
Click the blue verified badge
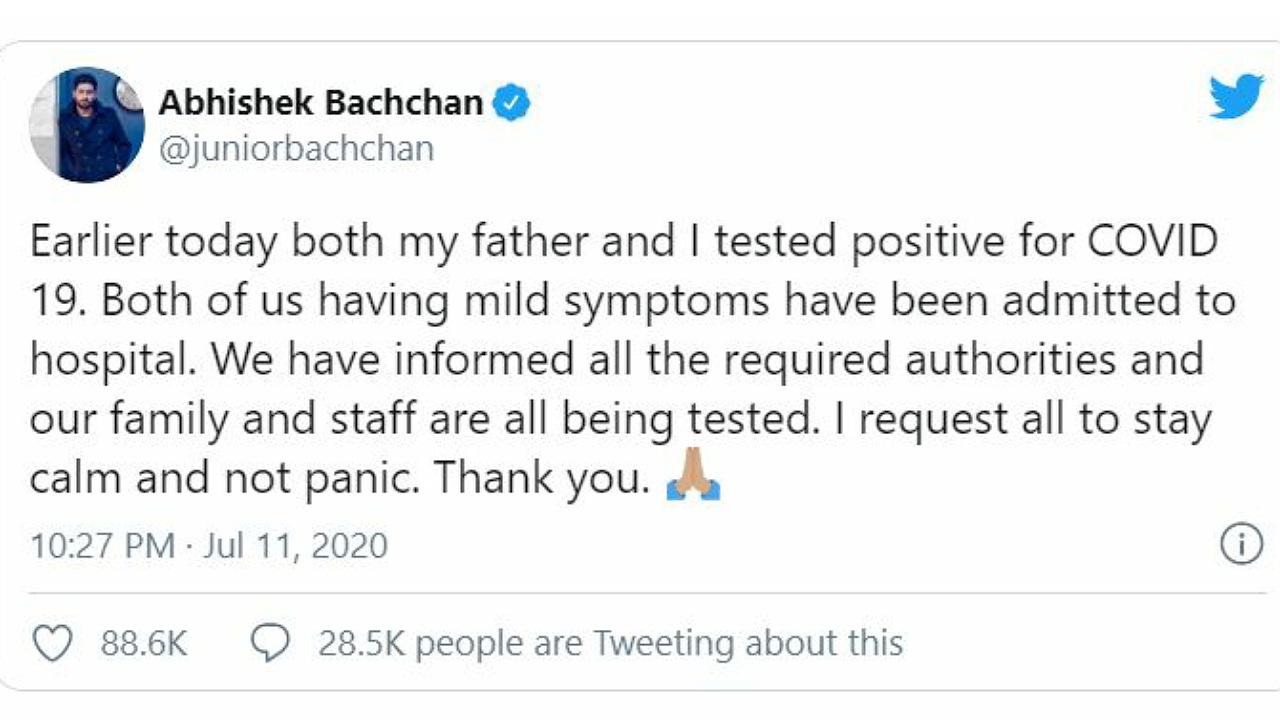pyautogui.click(x=512, y=102)
